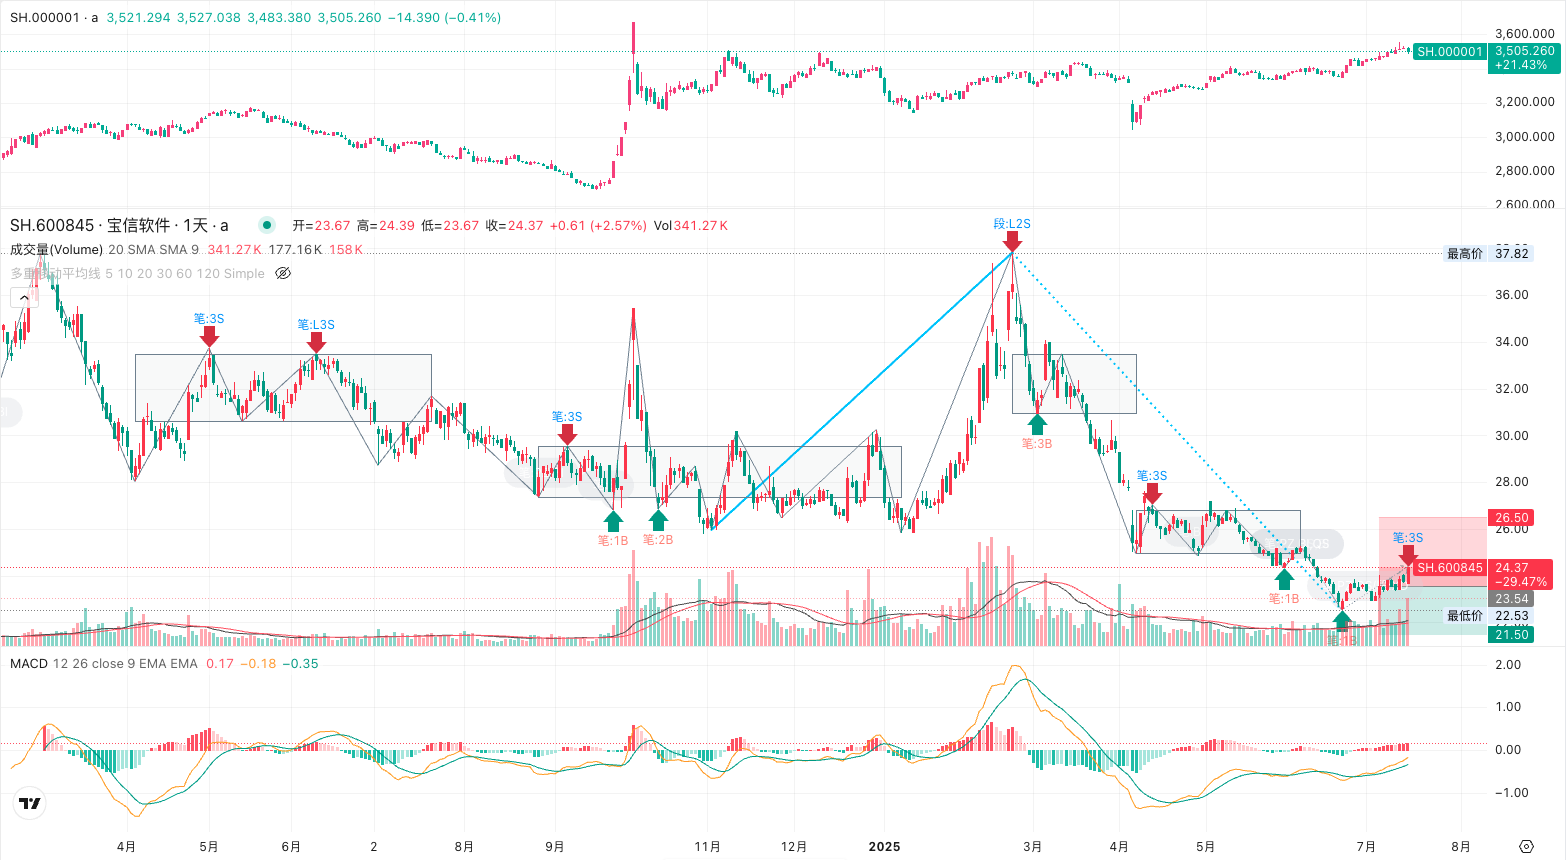
Task: Collapse the indicator legend with the chevron button
Action: [x=23, y=297]
